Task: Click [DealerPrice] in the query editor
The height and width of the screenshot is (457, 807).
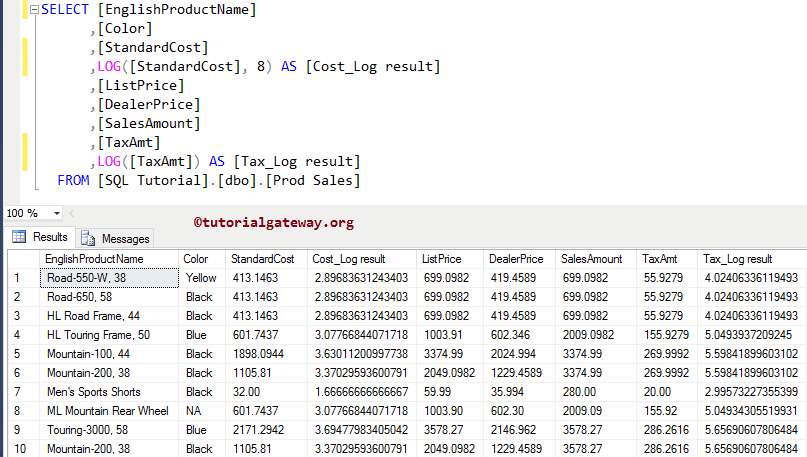Action: pos(149,105)
